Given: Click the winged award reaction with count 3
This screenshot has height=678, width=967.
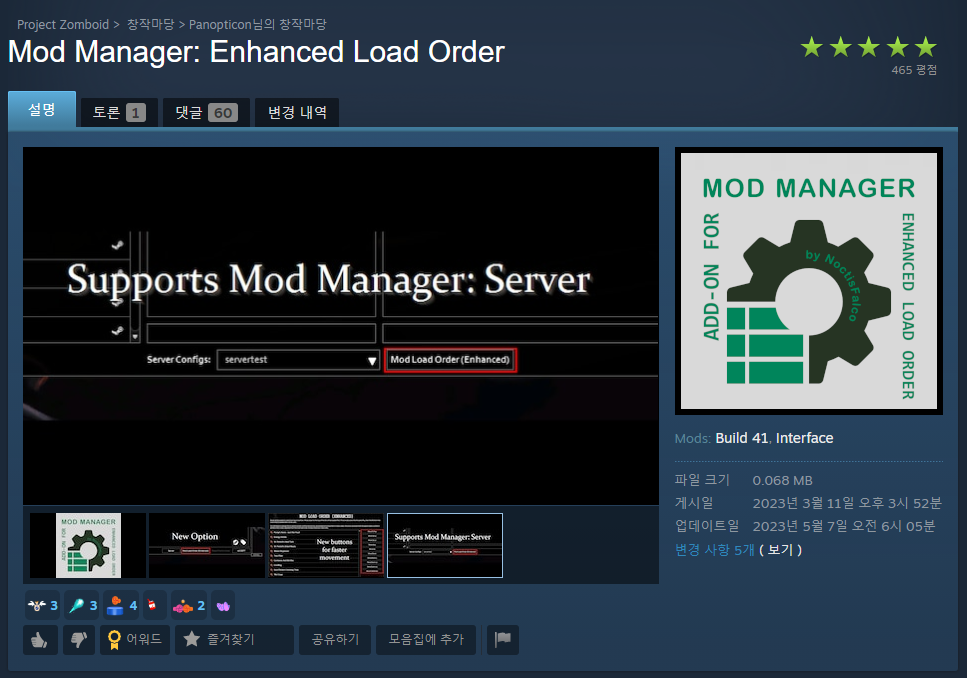Looking at the screenshot, I should pyautogui.click(x=43, y=606).
